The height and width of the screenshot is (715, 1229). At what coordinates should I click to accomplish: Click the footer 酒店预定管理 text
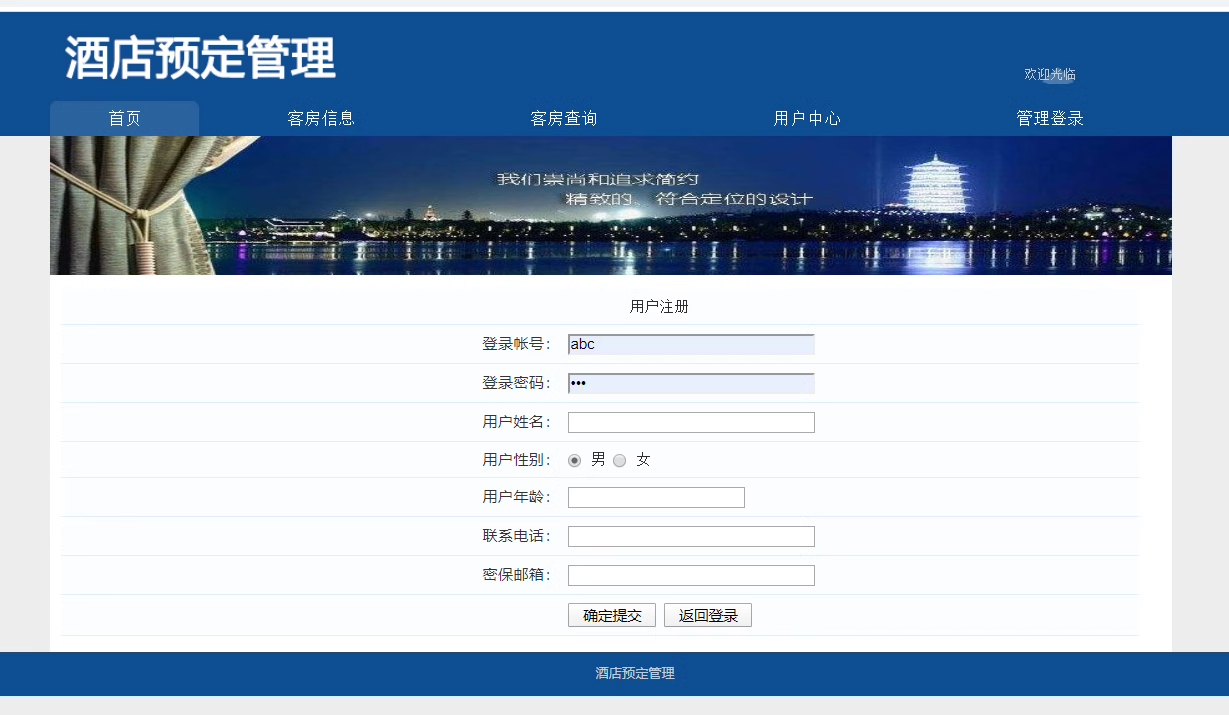pyautogui.click(x=635, y=673)
